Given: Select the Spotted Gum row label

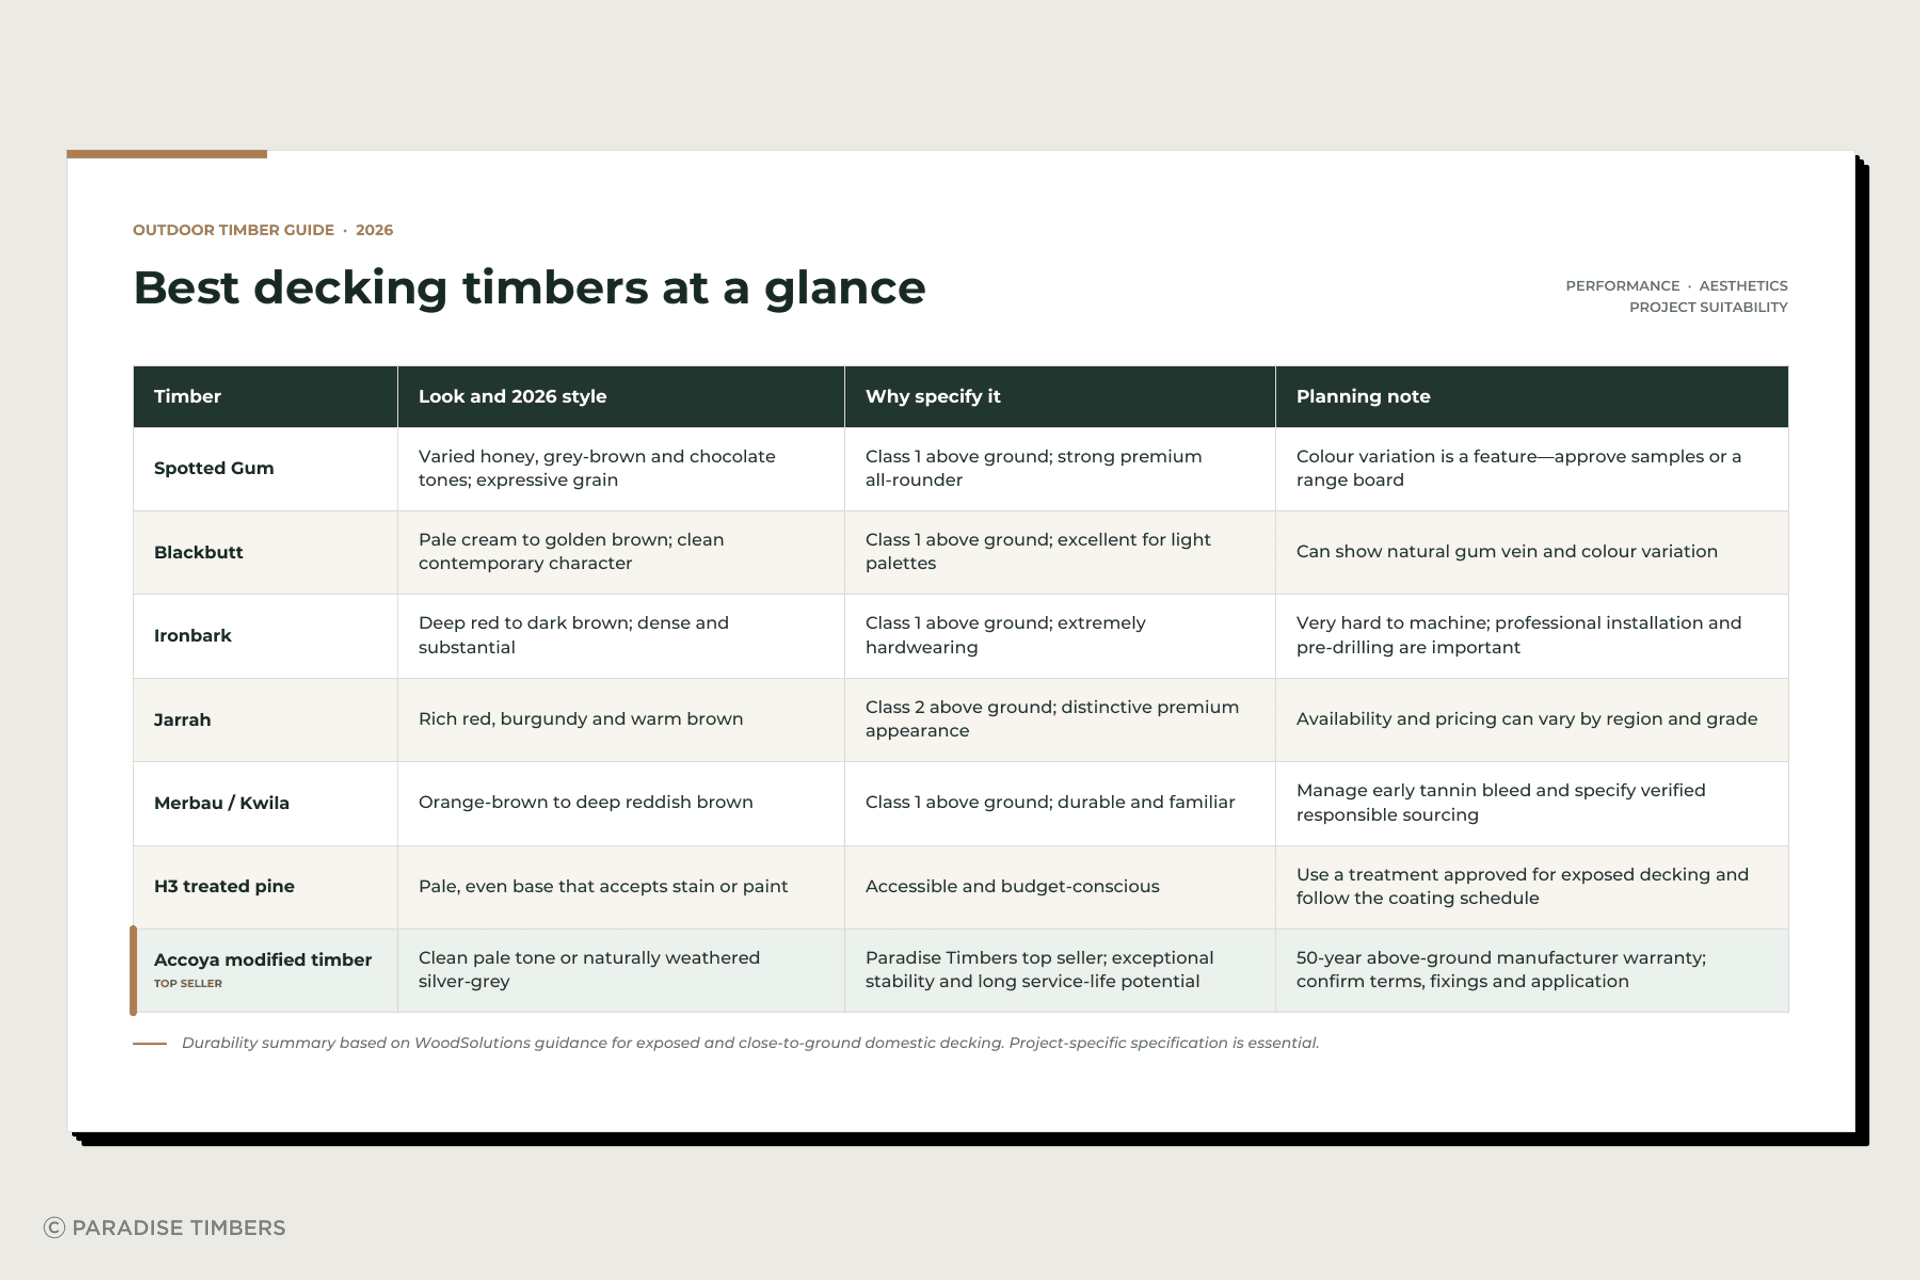Looking at the screenshot, I should click(214, 468).
